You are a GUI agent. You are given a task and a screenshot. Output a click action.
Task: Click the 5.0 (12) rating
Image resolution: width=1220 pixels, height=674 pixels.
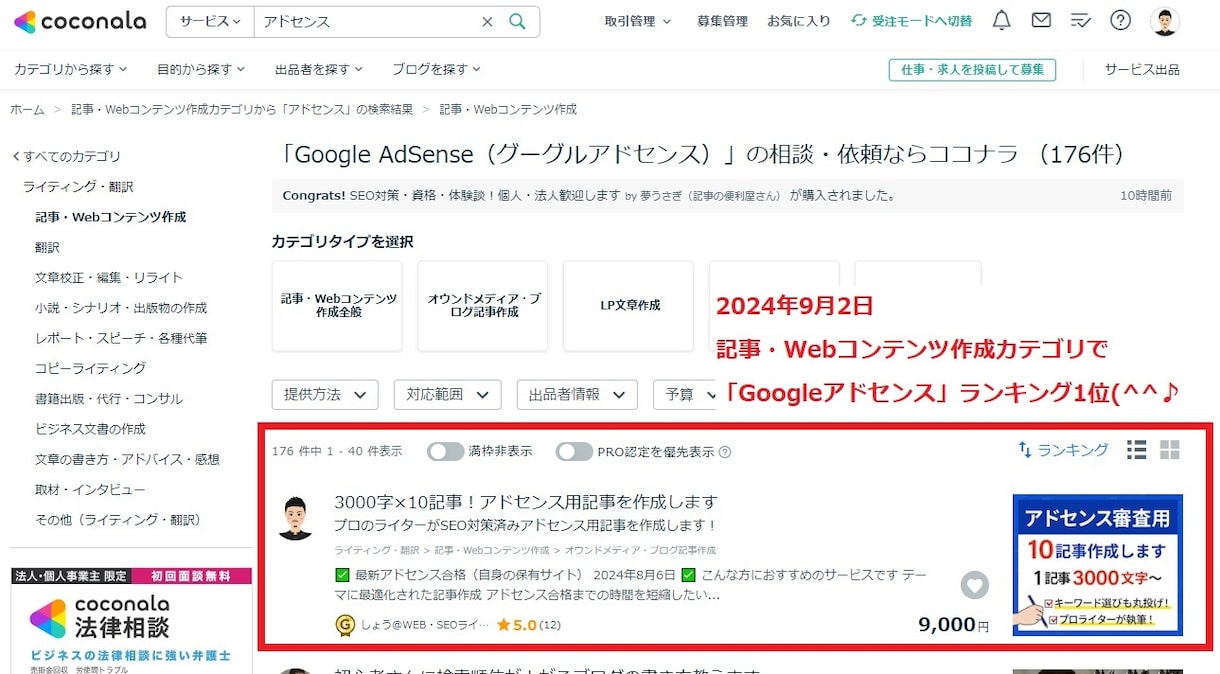(528, 625)
